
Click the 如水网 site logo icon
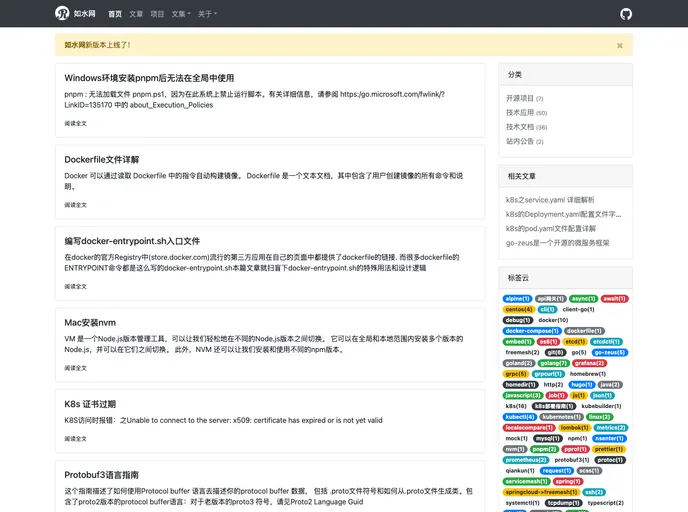(x=62, y=14)
